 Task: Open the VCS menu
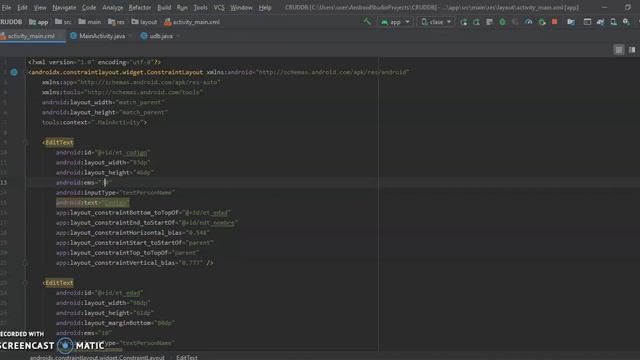coord(219,7)
